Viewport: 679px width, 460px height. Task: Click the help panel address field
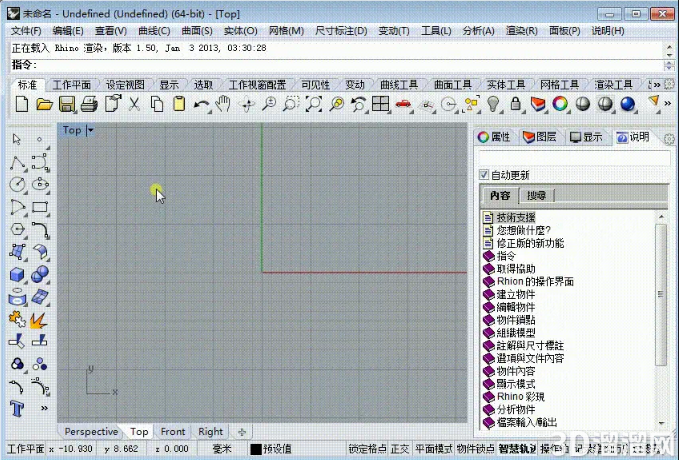pos(574,157)
